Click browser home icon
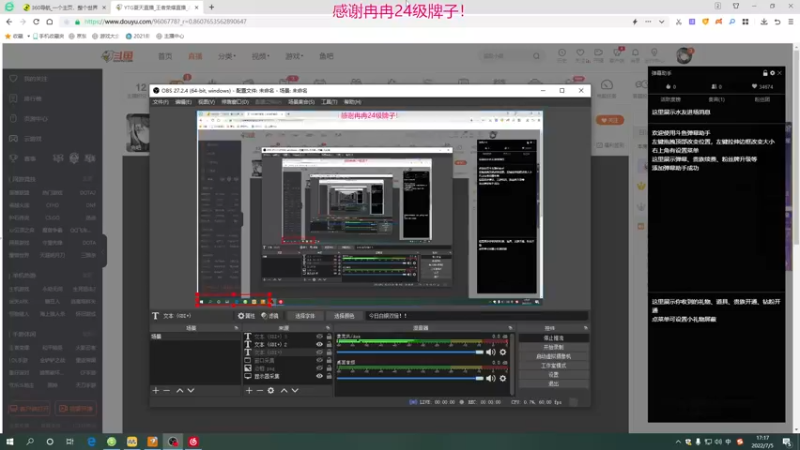 click(x=49, y=22)
